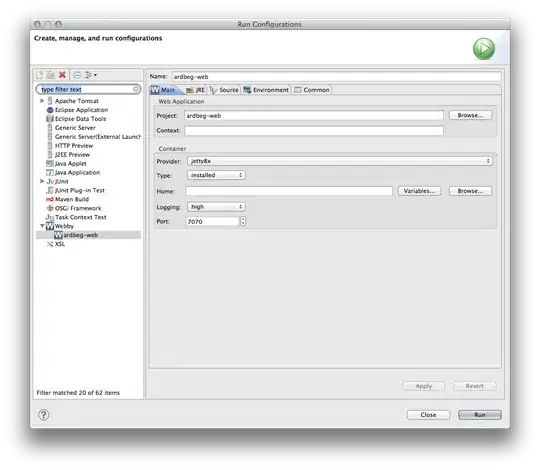Click the Run button

[479, 415]
